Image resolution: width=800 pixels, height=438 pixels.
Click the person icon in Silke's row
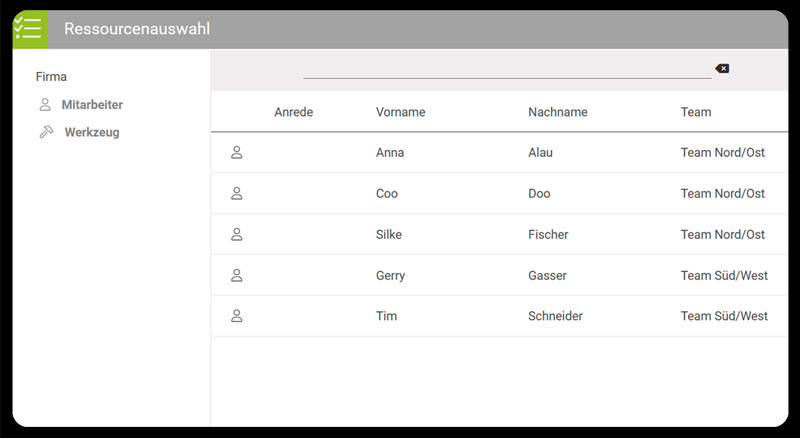pos(237,235)
